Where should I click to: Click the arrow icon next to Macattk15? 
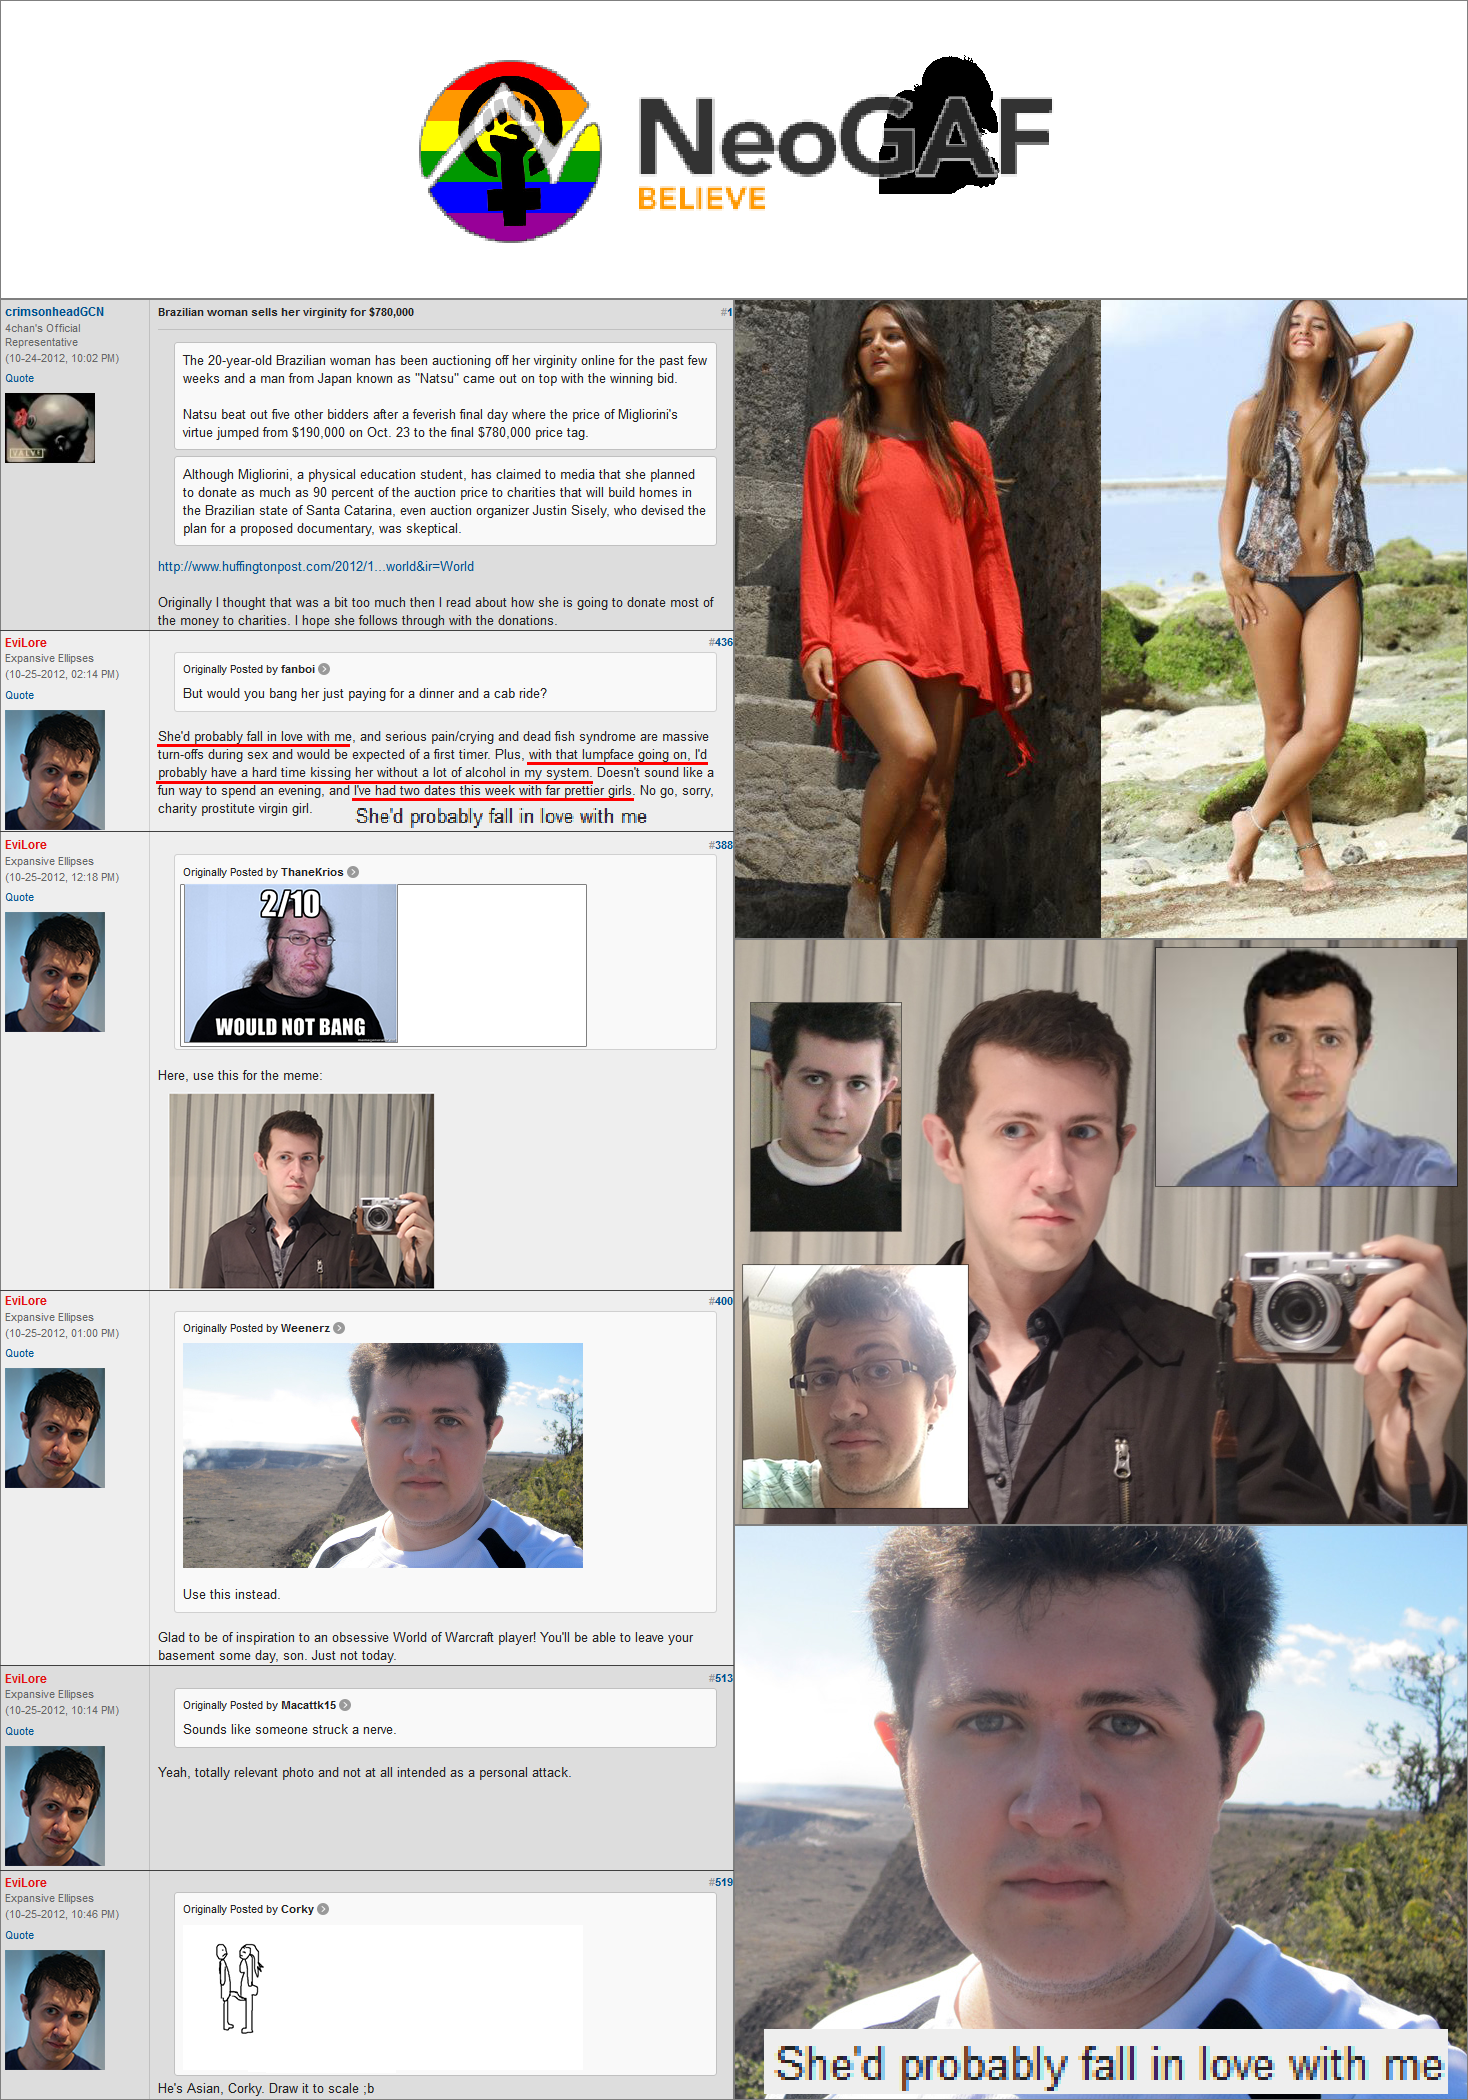(x=345, y=1705)
